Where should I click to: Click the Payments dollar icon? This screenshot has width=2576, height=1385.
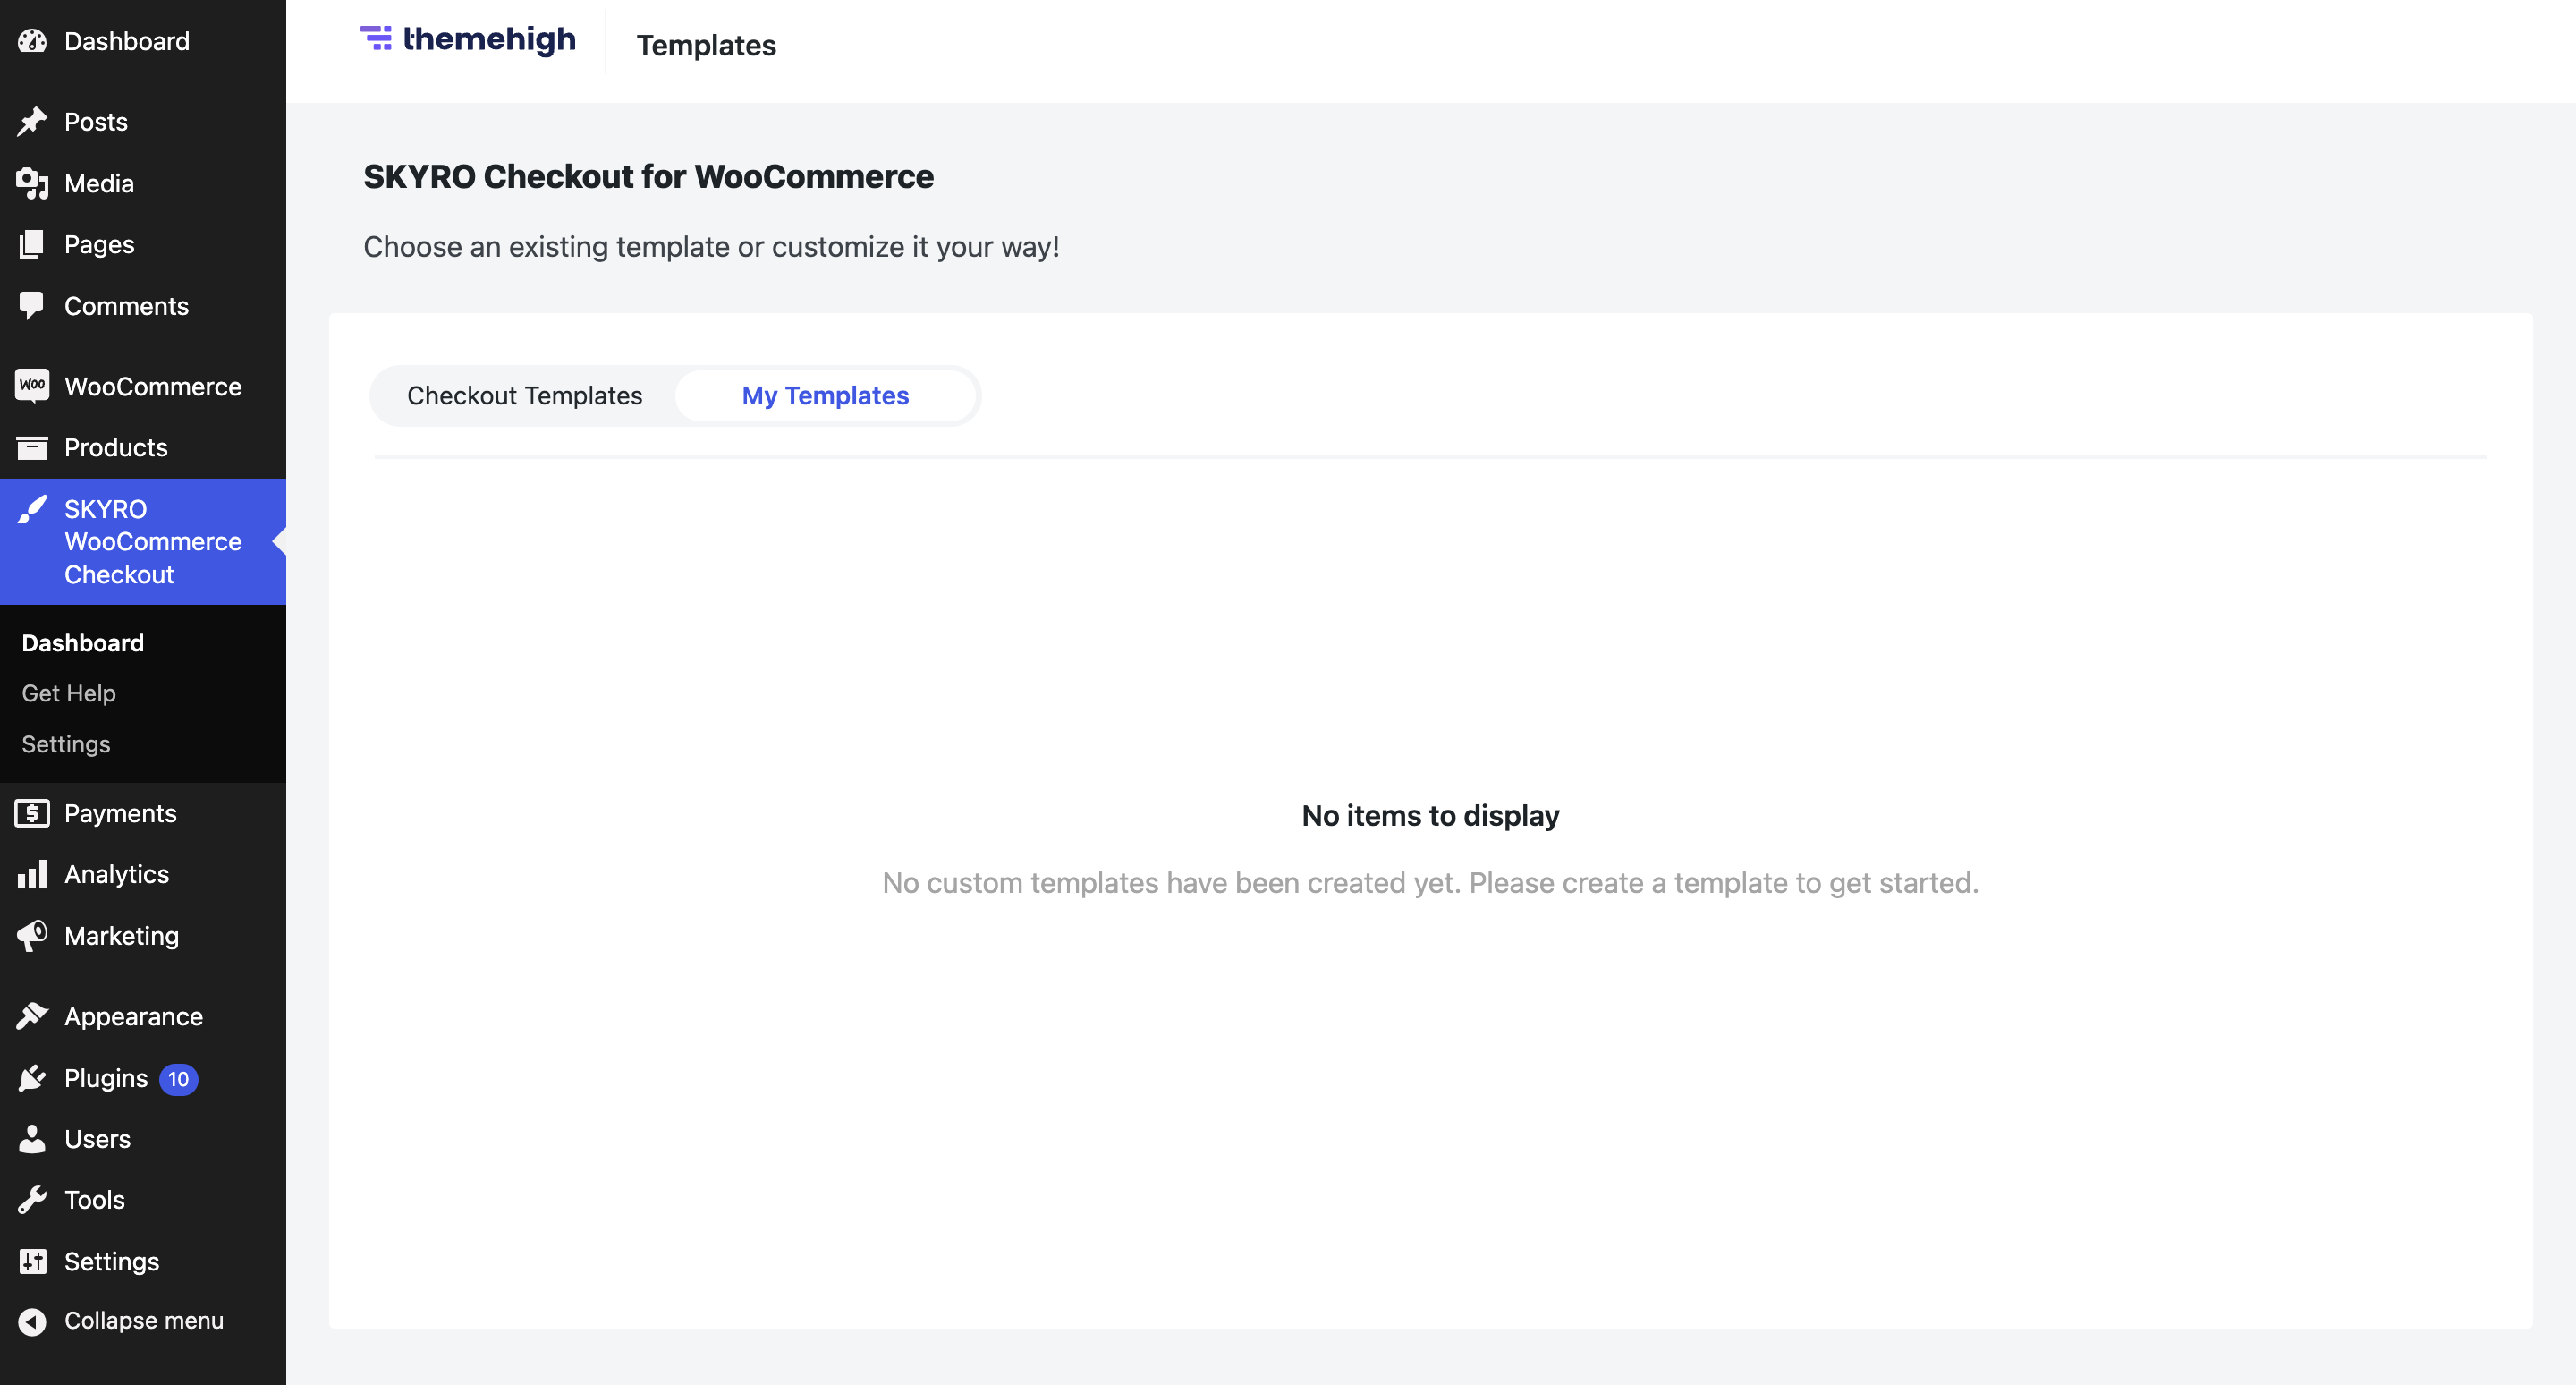[32, 813]
